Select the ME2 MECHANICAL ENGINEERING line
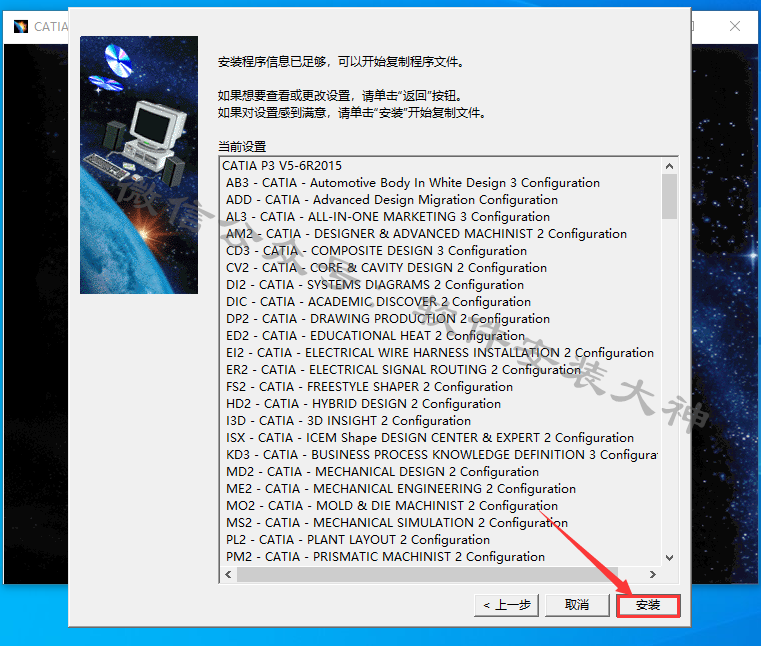 401,489
